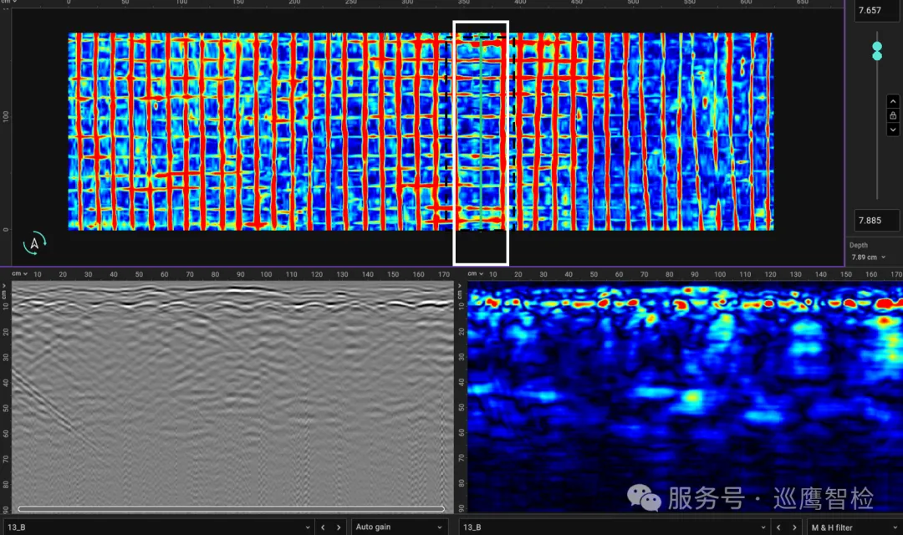Open the Auto gain dropdown
Viewport: 904px width, 536px height.
coord(397,527)
